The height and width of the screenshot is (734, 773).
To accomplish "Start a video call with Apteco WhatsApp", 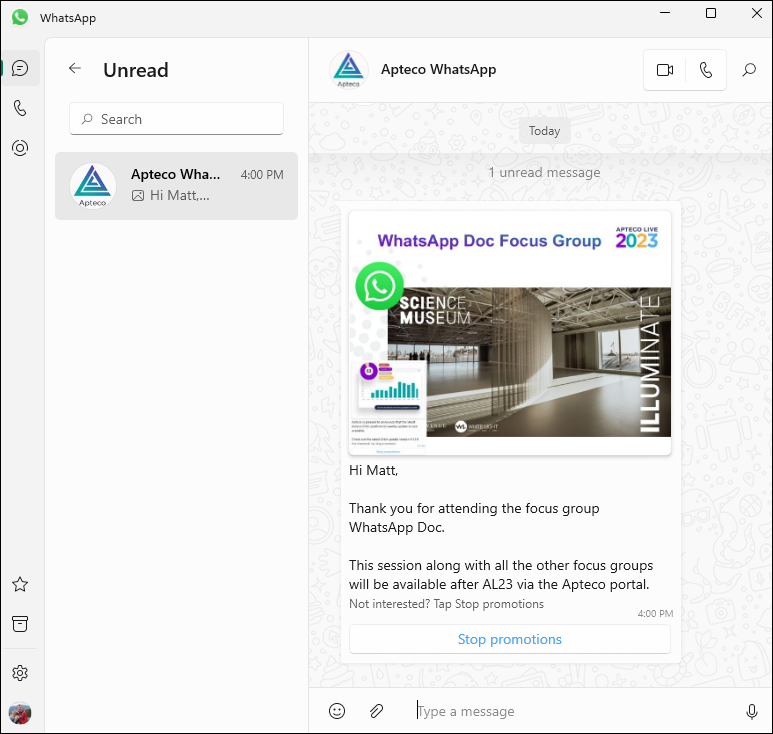I will point(665,70).
